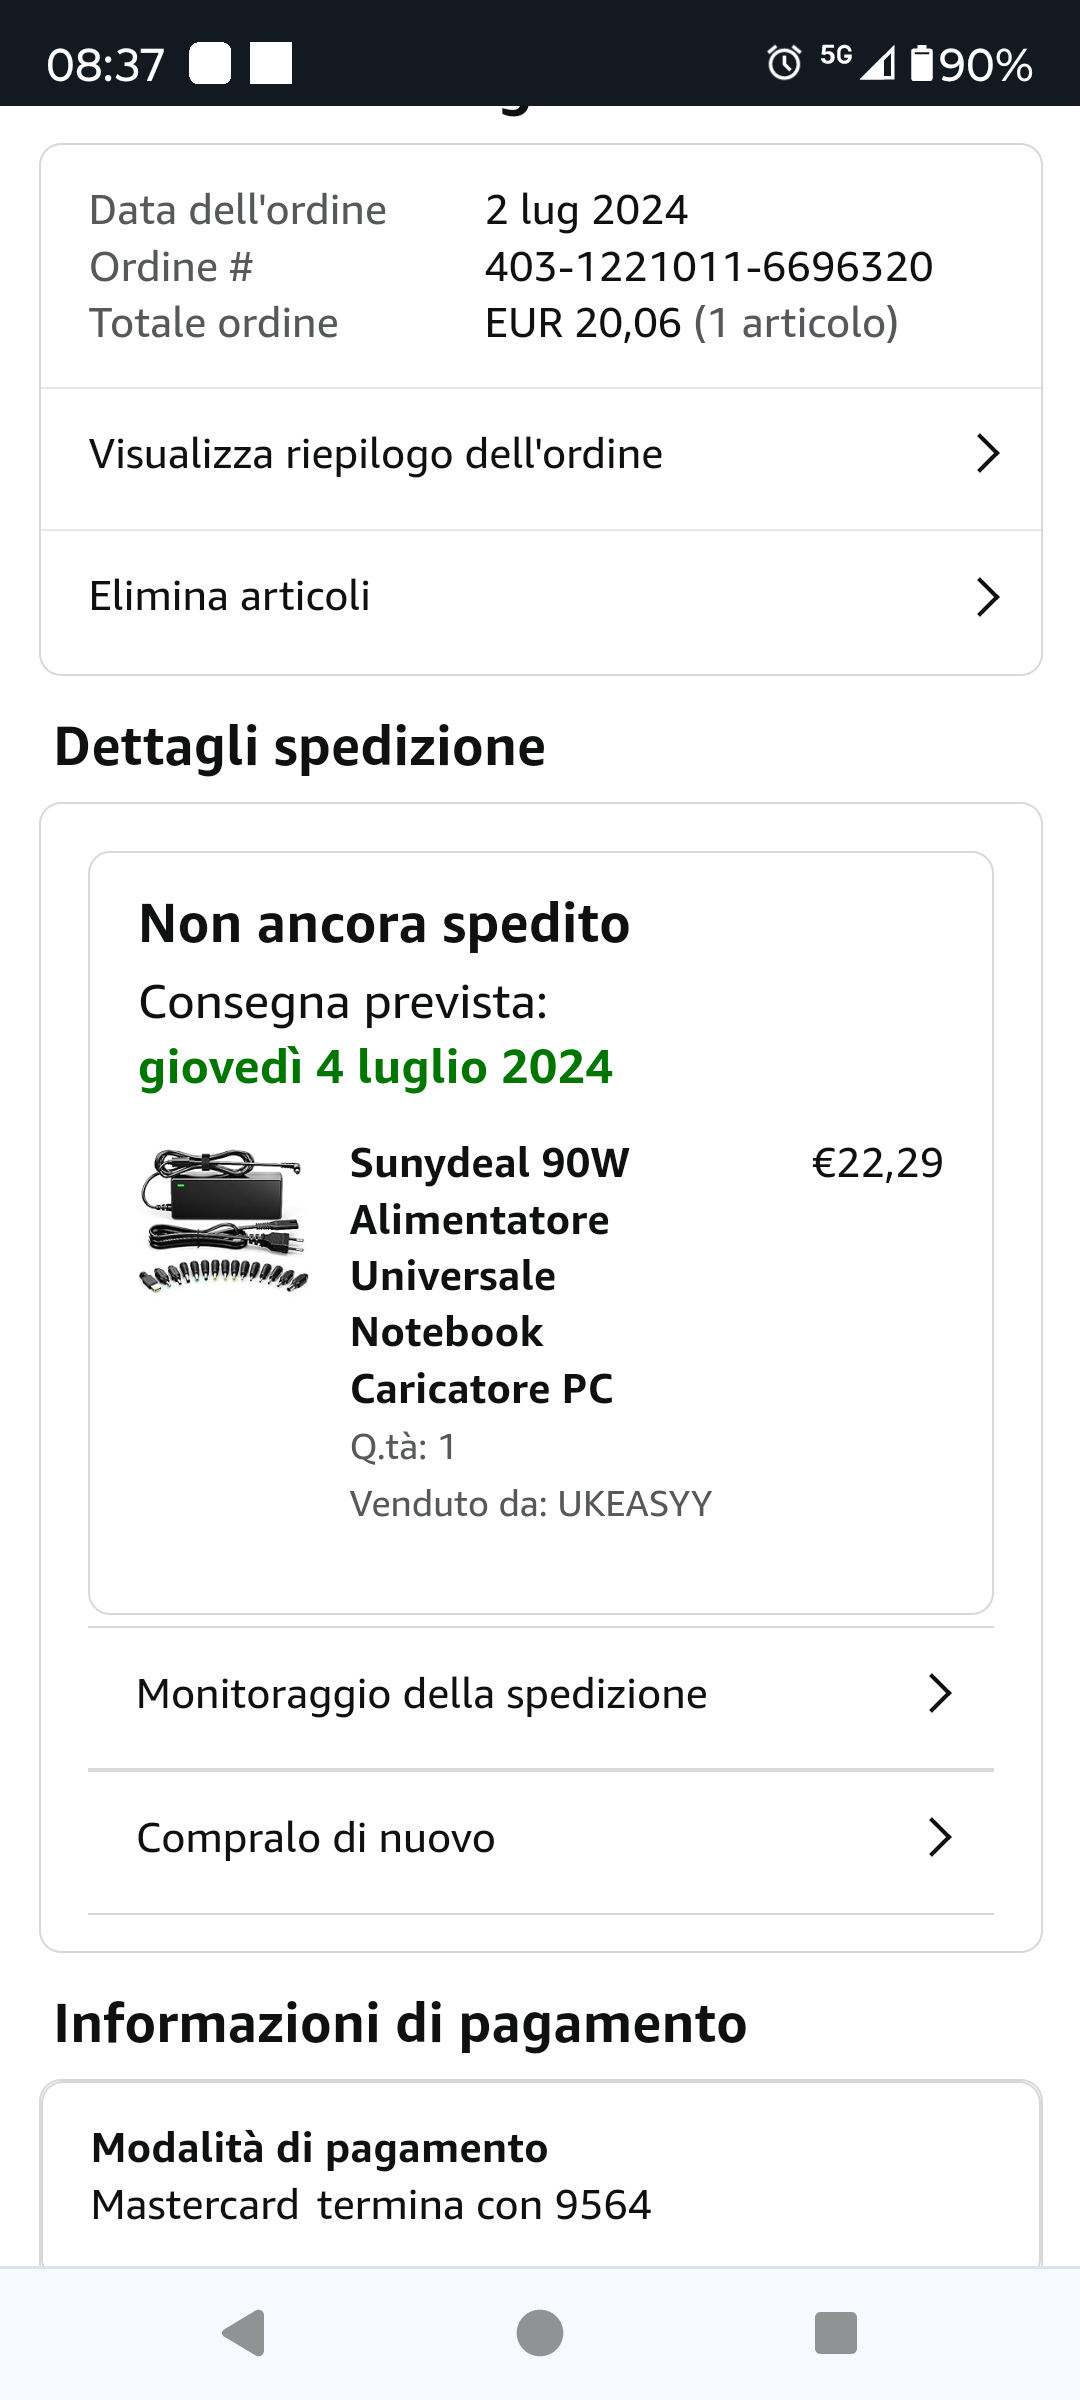This screenshot has width=1080, height=2400.
Task: Tap the laptop charger product thumbnail
Action: click(x=223, y=1222)
